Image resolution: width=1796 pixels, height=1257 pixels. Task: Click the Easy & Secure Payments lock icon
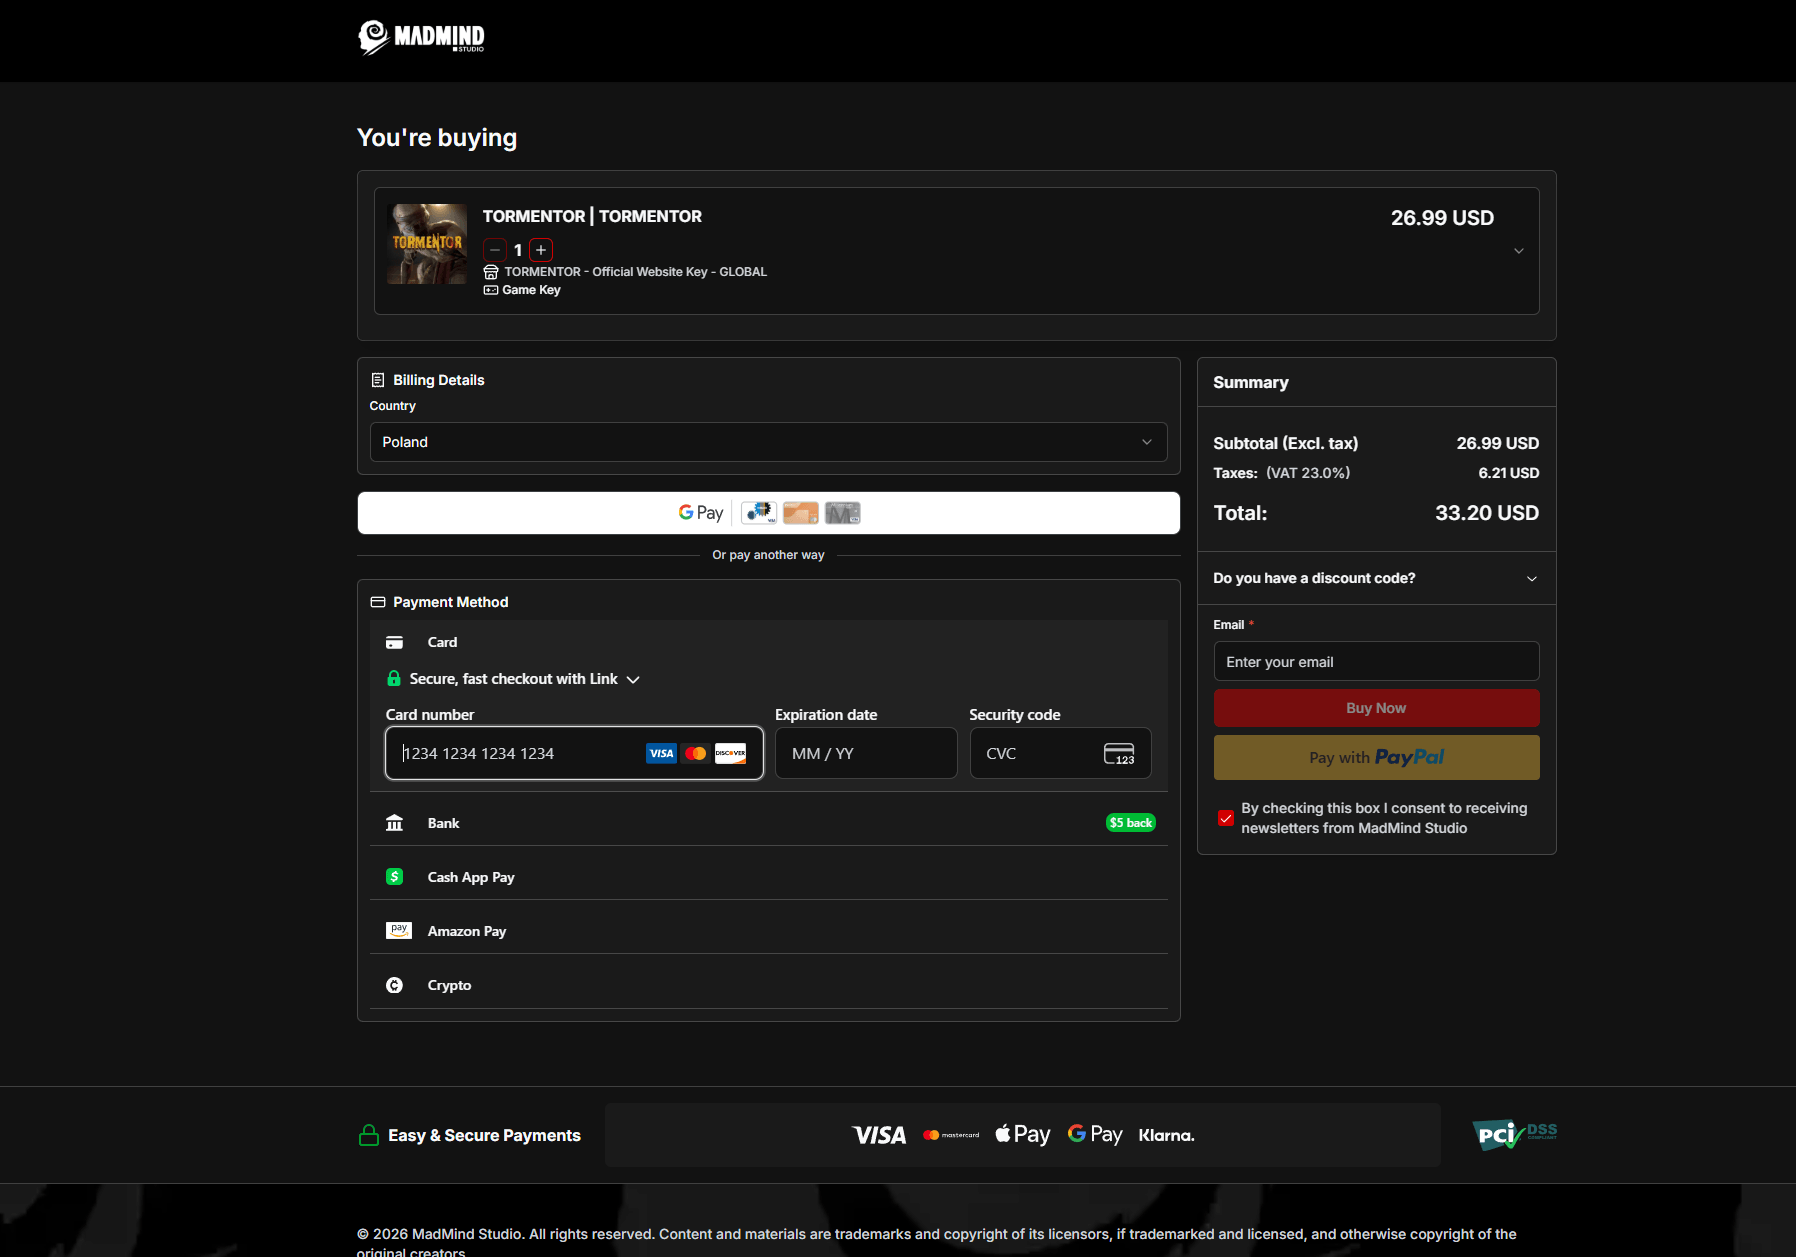coord(369,1135)
